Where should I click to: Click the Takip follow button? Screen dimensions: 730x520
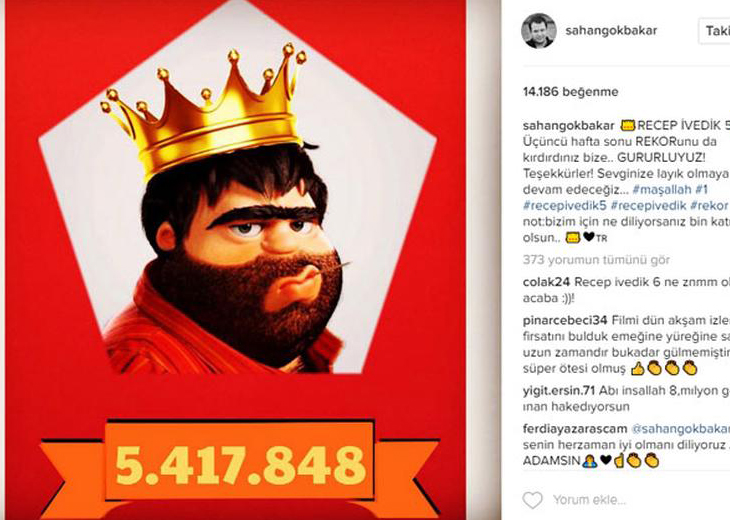[715, 31]
